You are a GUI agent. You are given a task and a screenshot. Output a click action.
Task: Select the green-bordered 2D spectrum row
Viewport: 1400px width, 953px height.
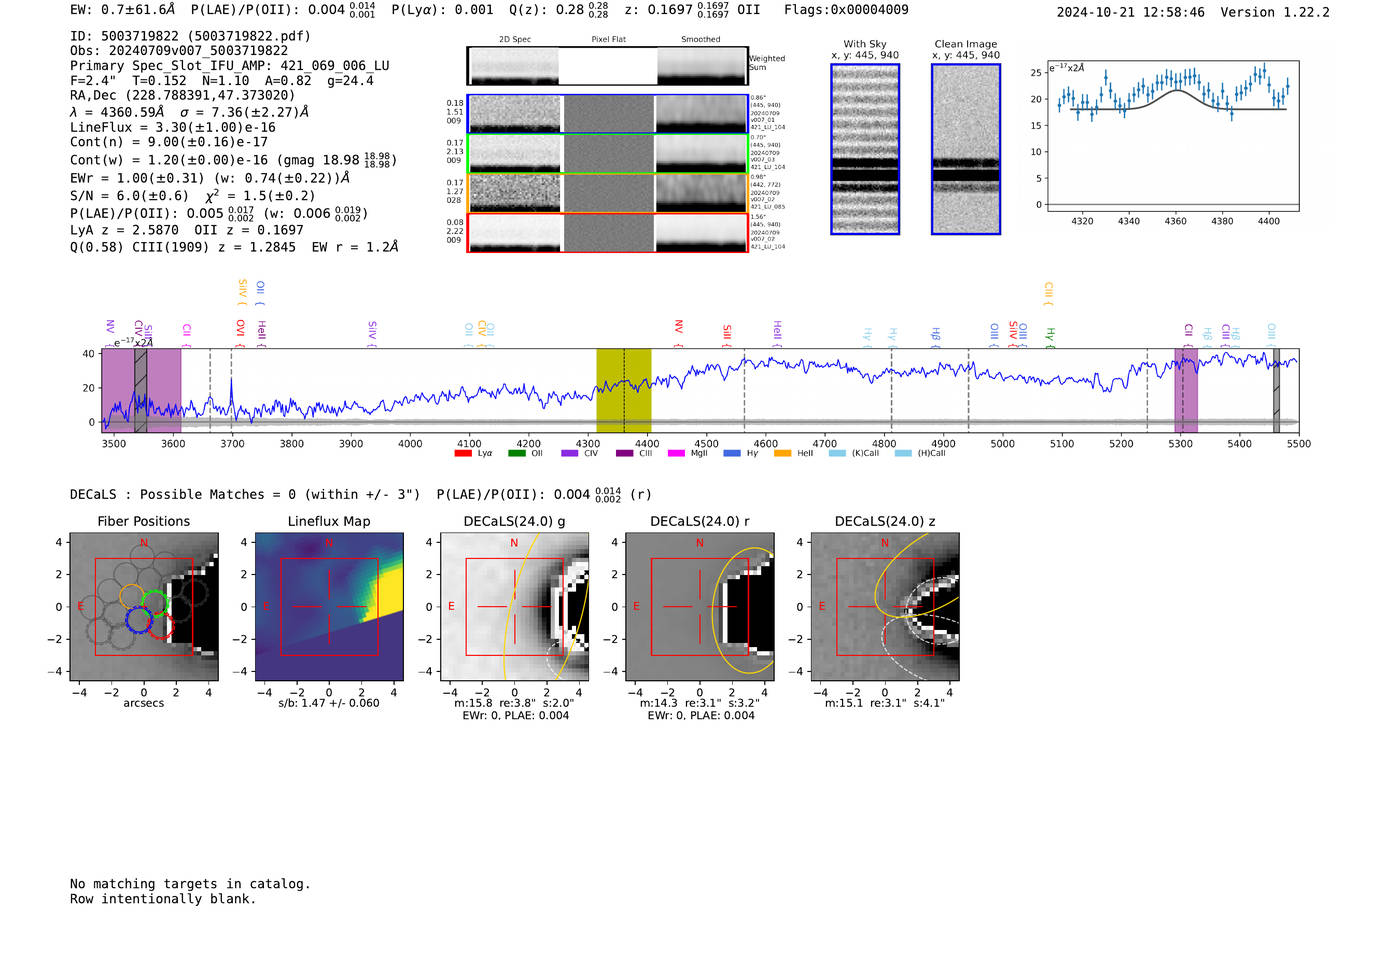pos(607,154)
